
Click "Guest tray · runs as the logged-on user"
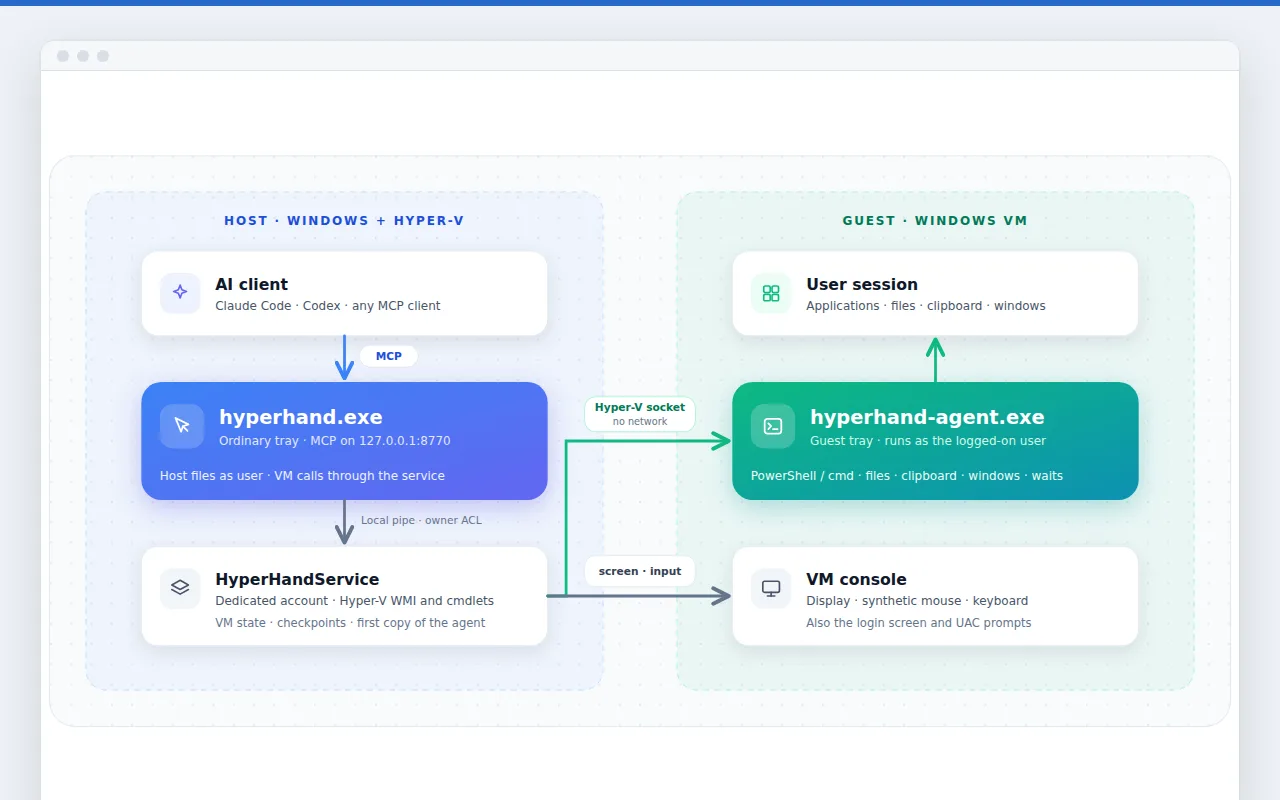pos(928,441)
